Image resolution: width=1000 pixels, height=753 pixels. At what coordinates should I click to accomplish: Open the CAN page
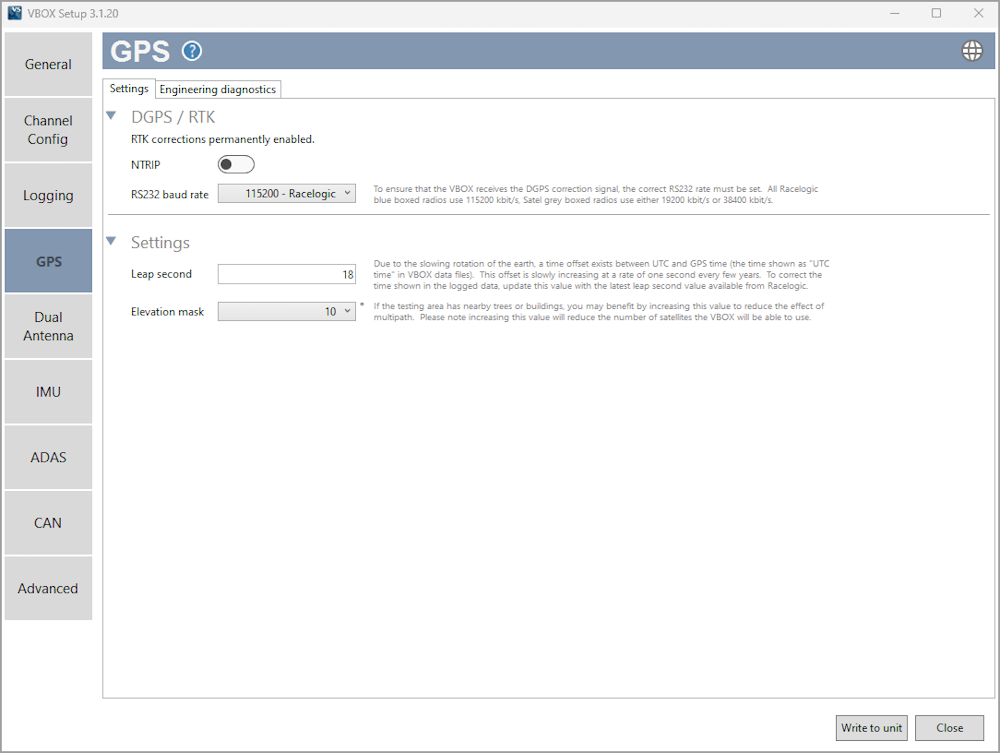coord(48,523)
